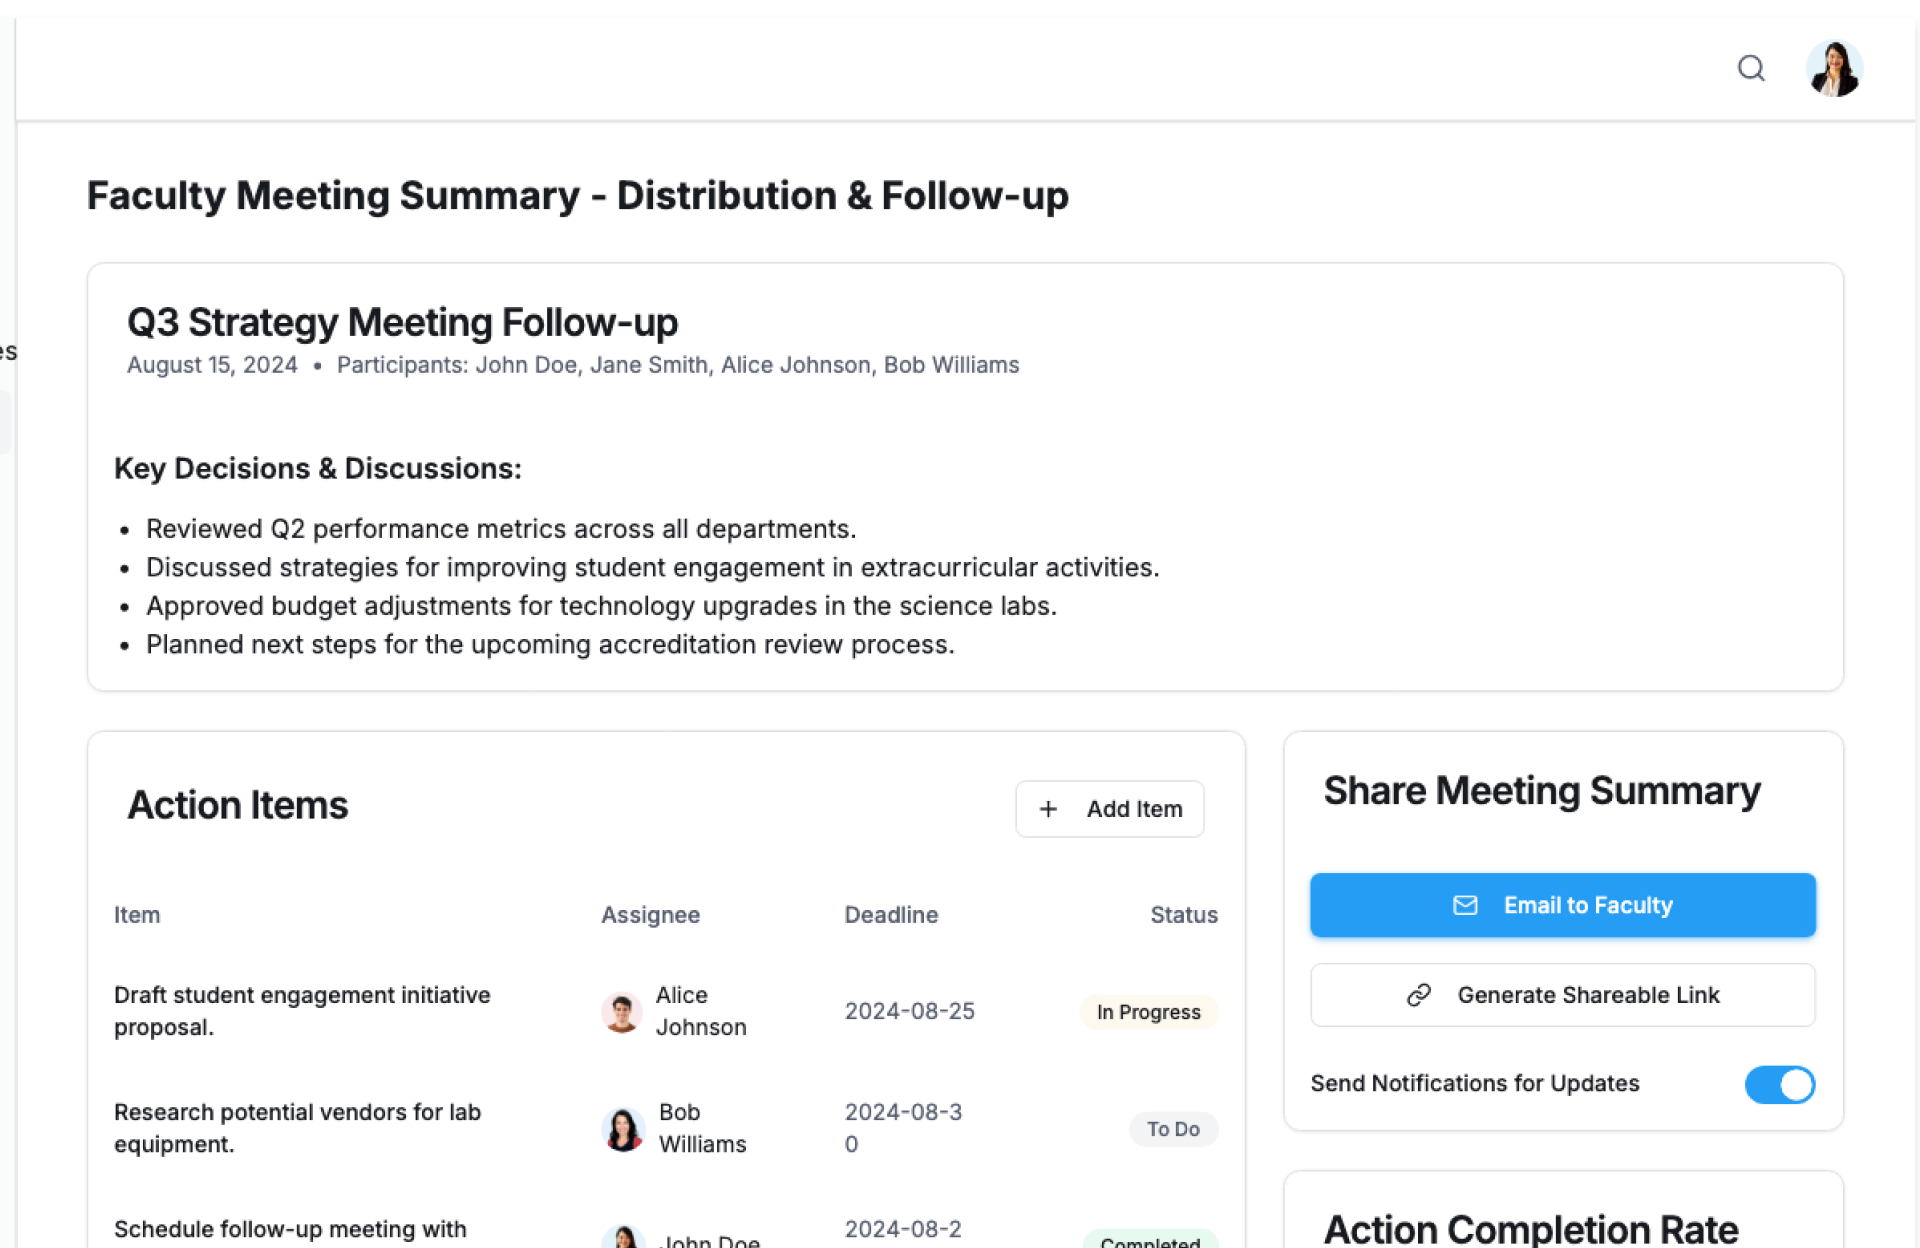Click the Deadline column header
Screen dimensions: 1920x1248
(x=891, y=915)
